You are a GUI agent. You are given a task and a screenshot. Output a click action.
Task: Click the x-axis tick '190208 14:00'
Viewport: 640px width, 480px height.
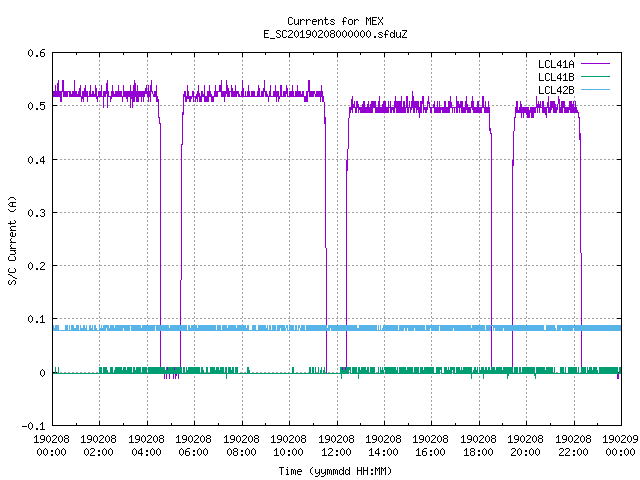pos(383,446)
